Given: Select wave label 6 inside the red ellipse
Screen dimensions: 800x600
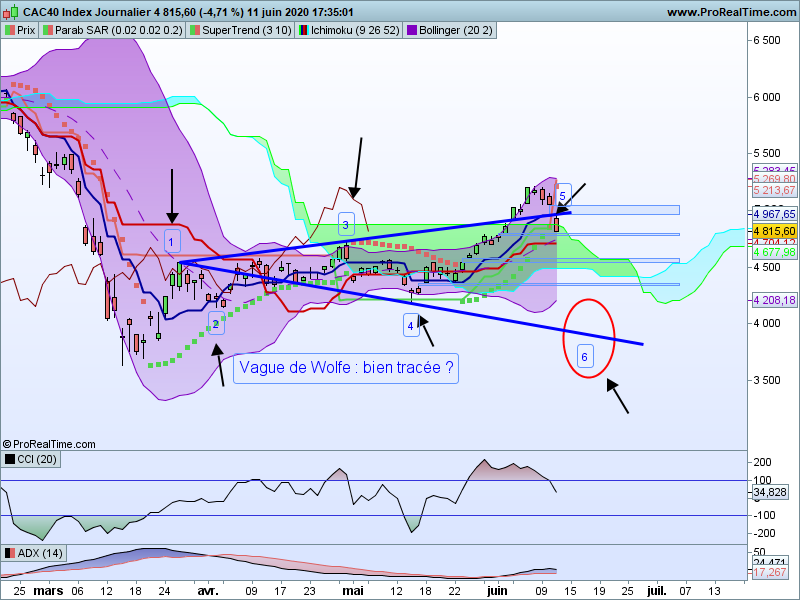Looking at the screenshot, I should pyautogui.click(x=585, y=356).
